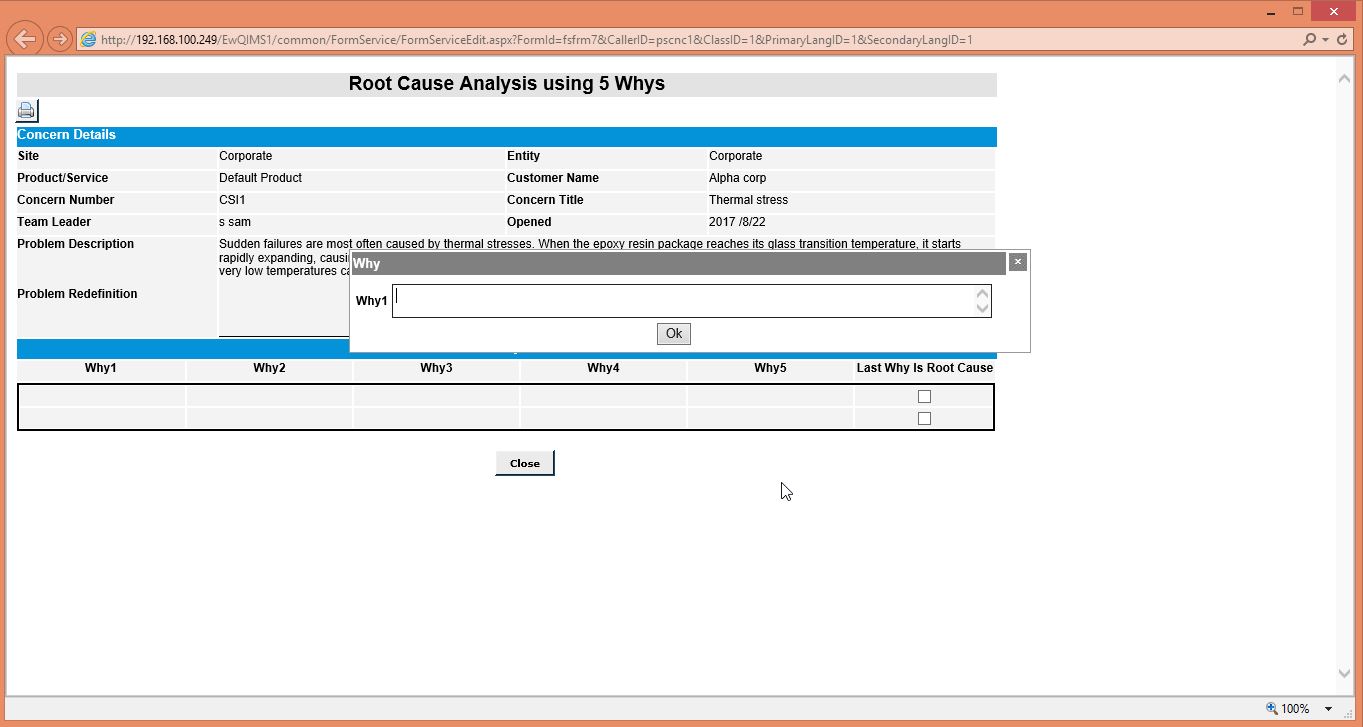
Task: Click the Internet Explorer page icon in address bar
Action: [88, 40]
